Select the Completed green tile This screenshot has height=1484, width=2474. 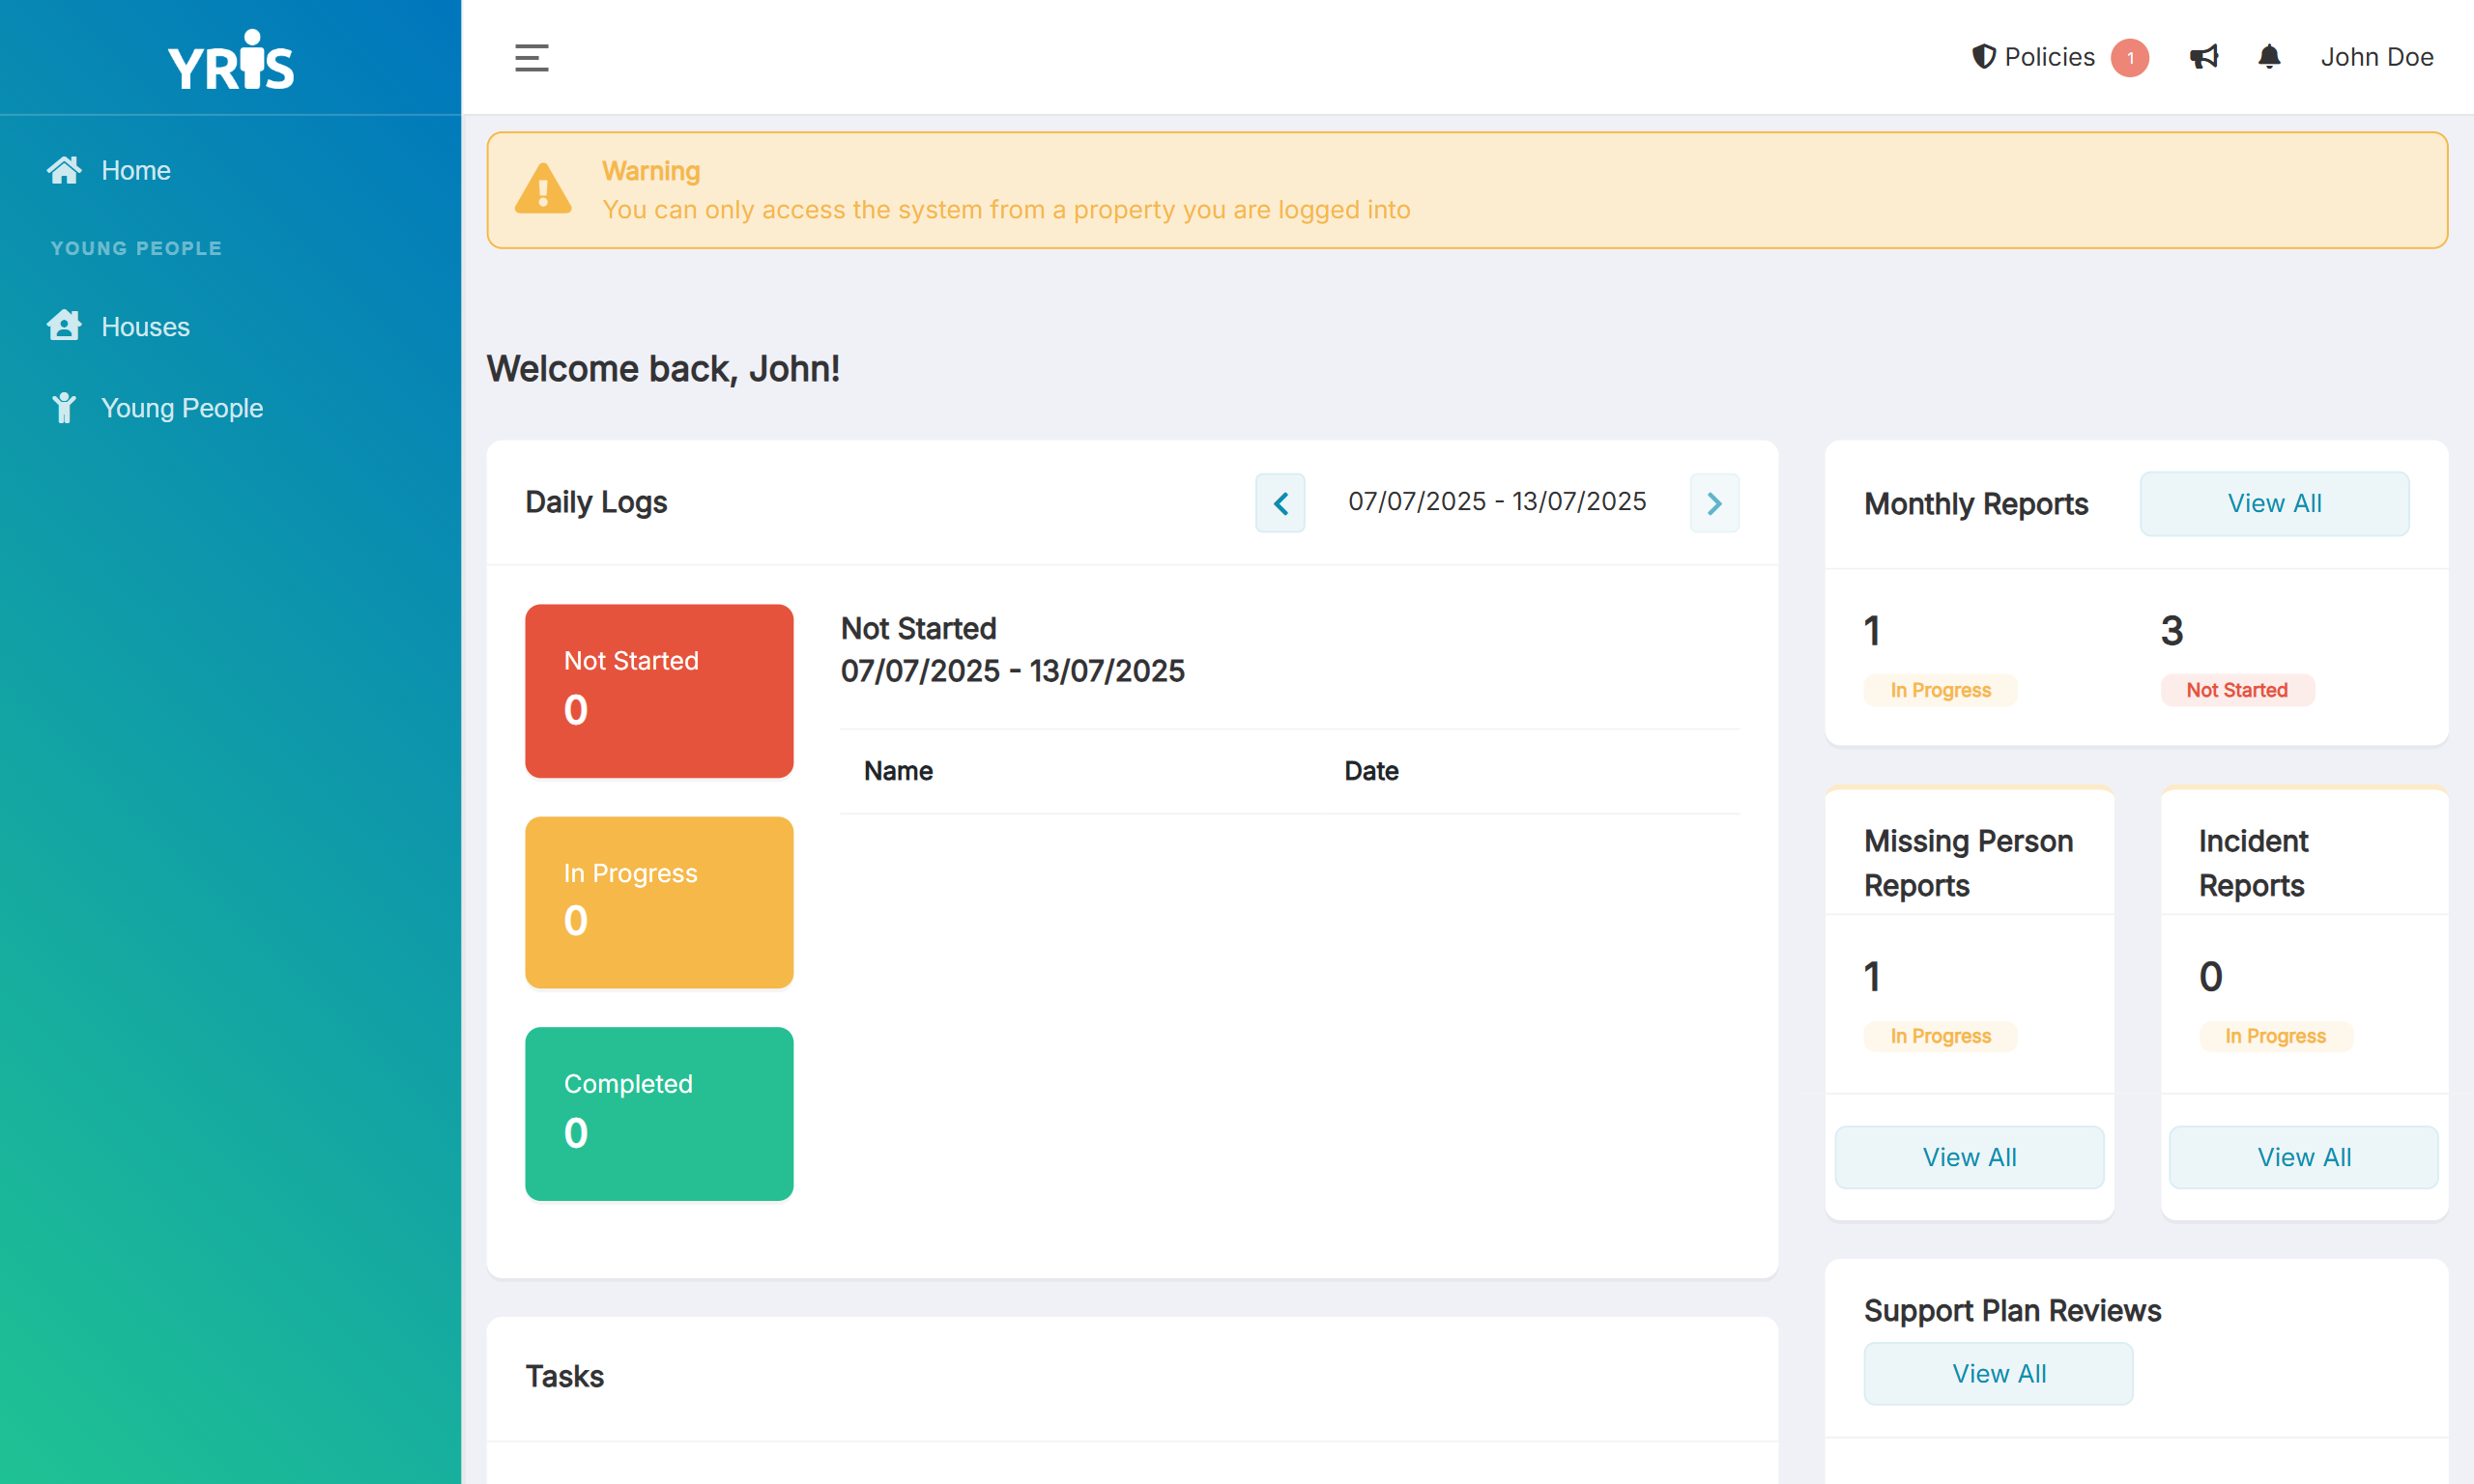point(659,1113)
